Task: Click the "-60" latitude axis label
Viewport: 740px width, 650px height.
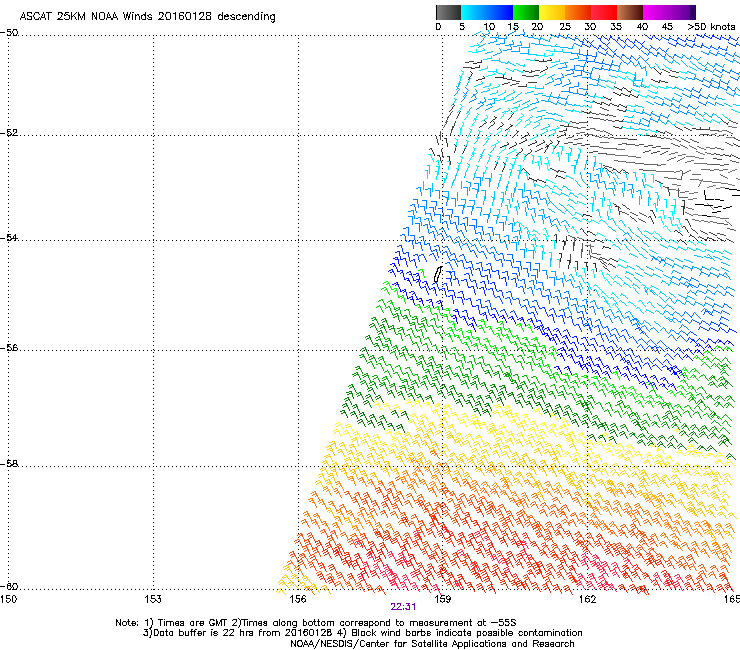Action: click(x=9, y=586)
